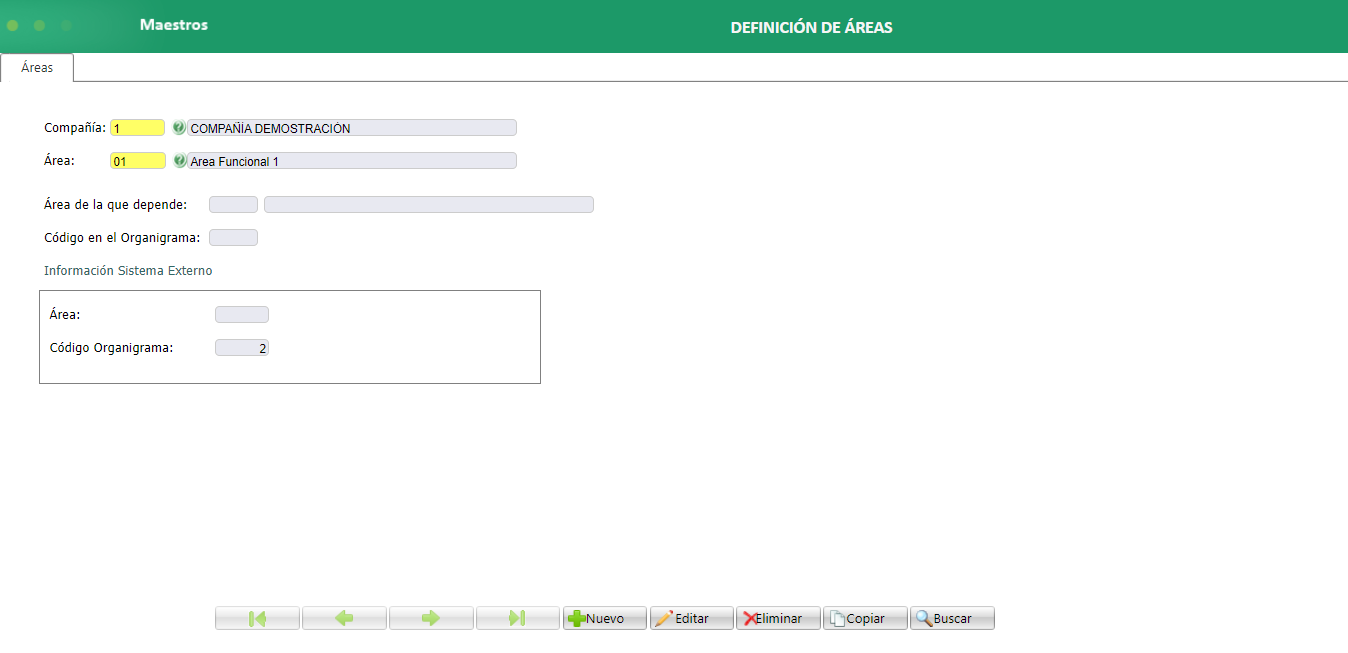Copy the record with Copiar
The image size is (1348, 653).
click(x=866, y=618)
